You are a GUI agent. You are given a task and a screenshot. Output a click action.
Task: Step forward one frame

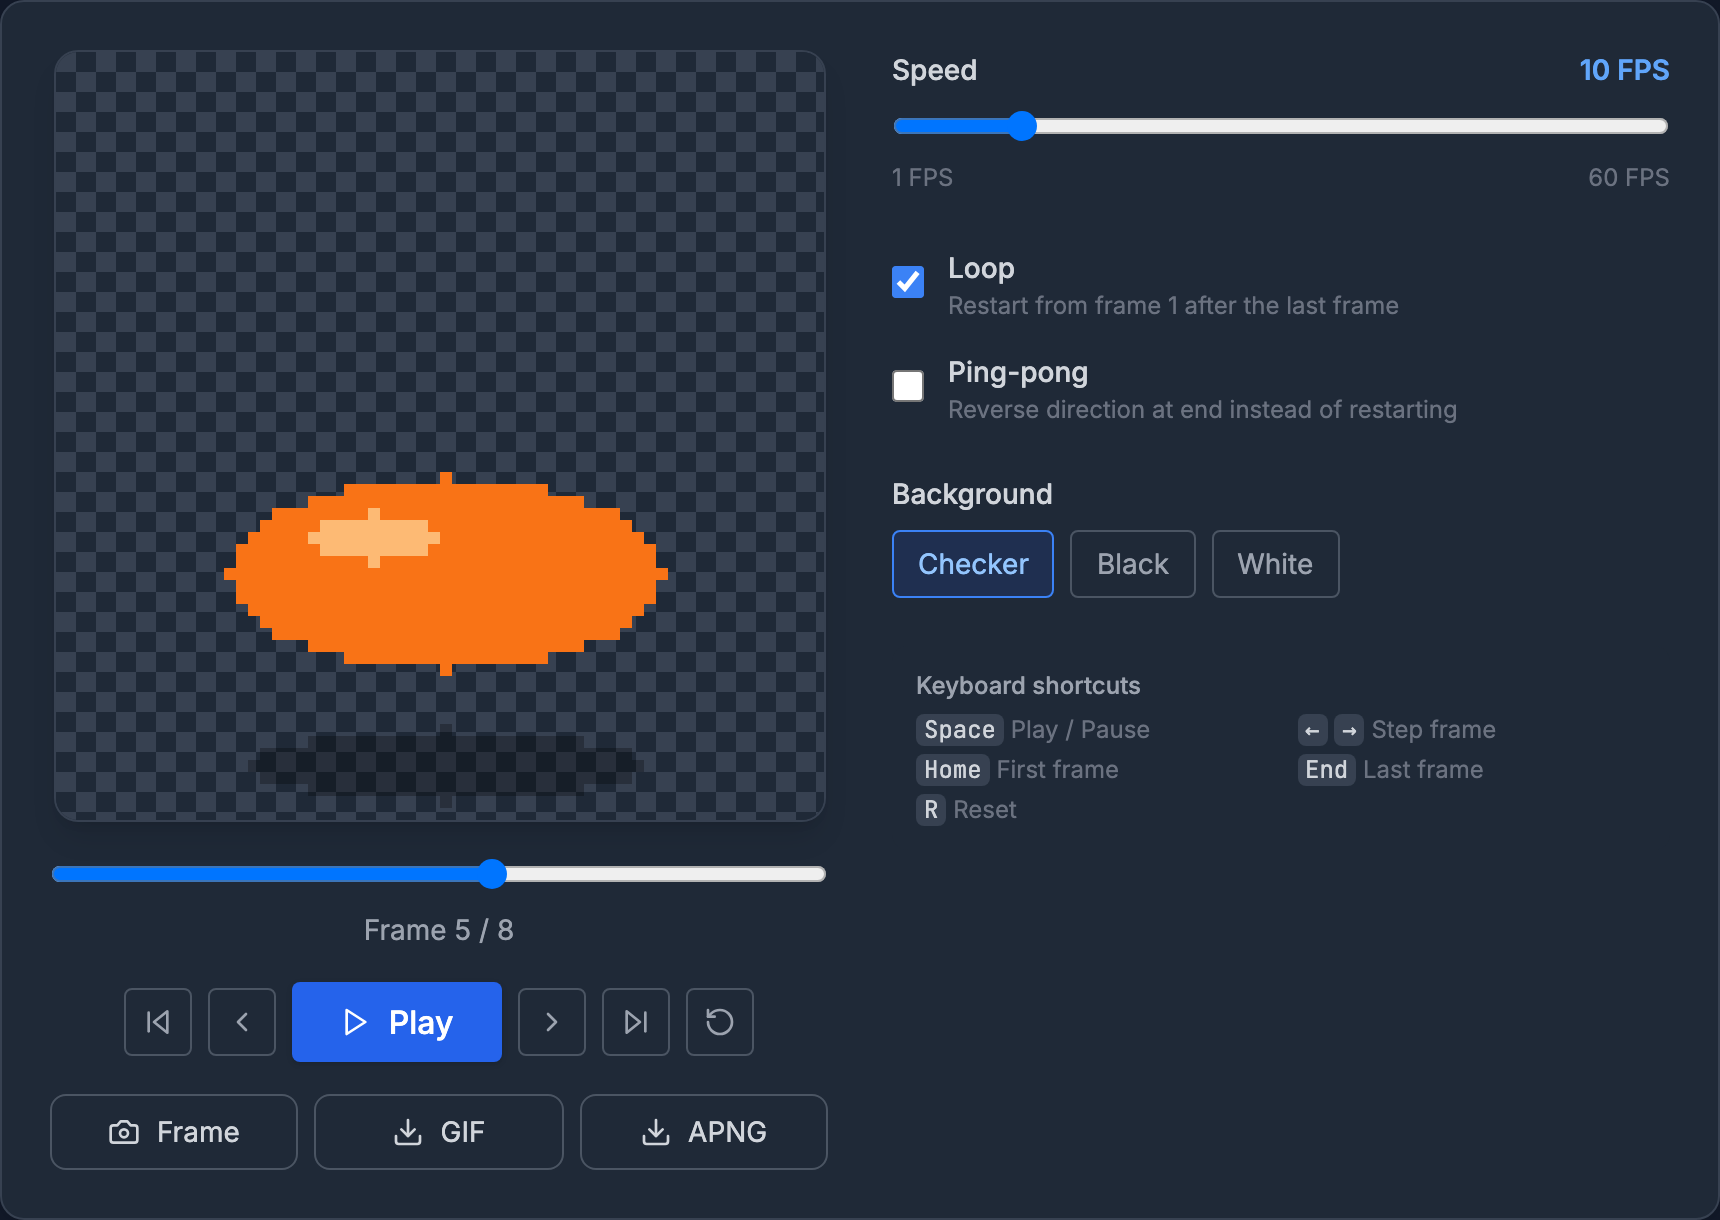point(552,1022)
